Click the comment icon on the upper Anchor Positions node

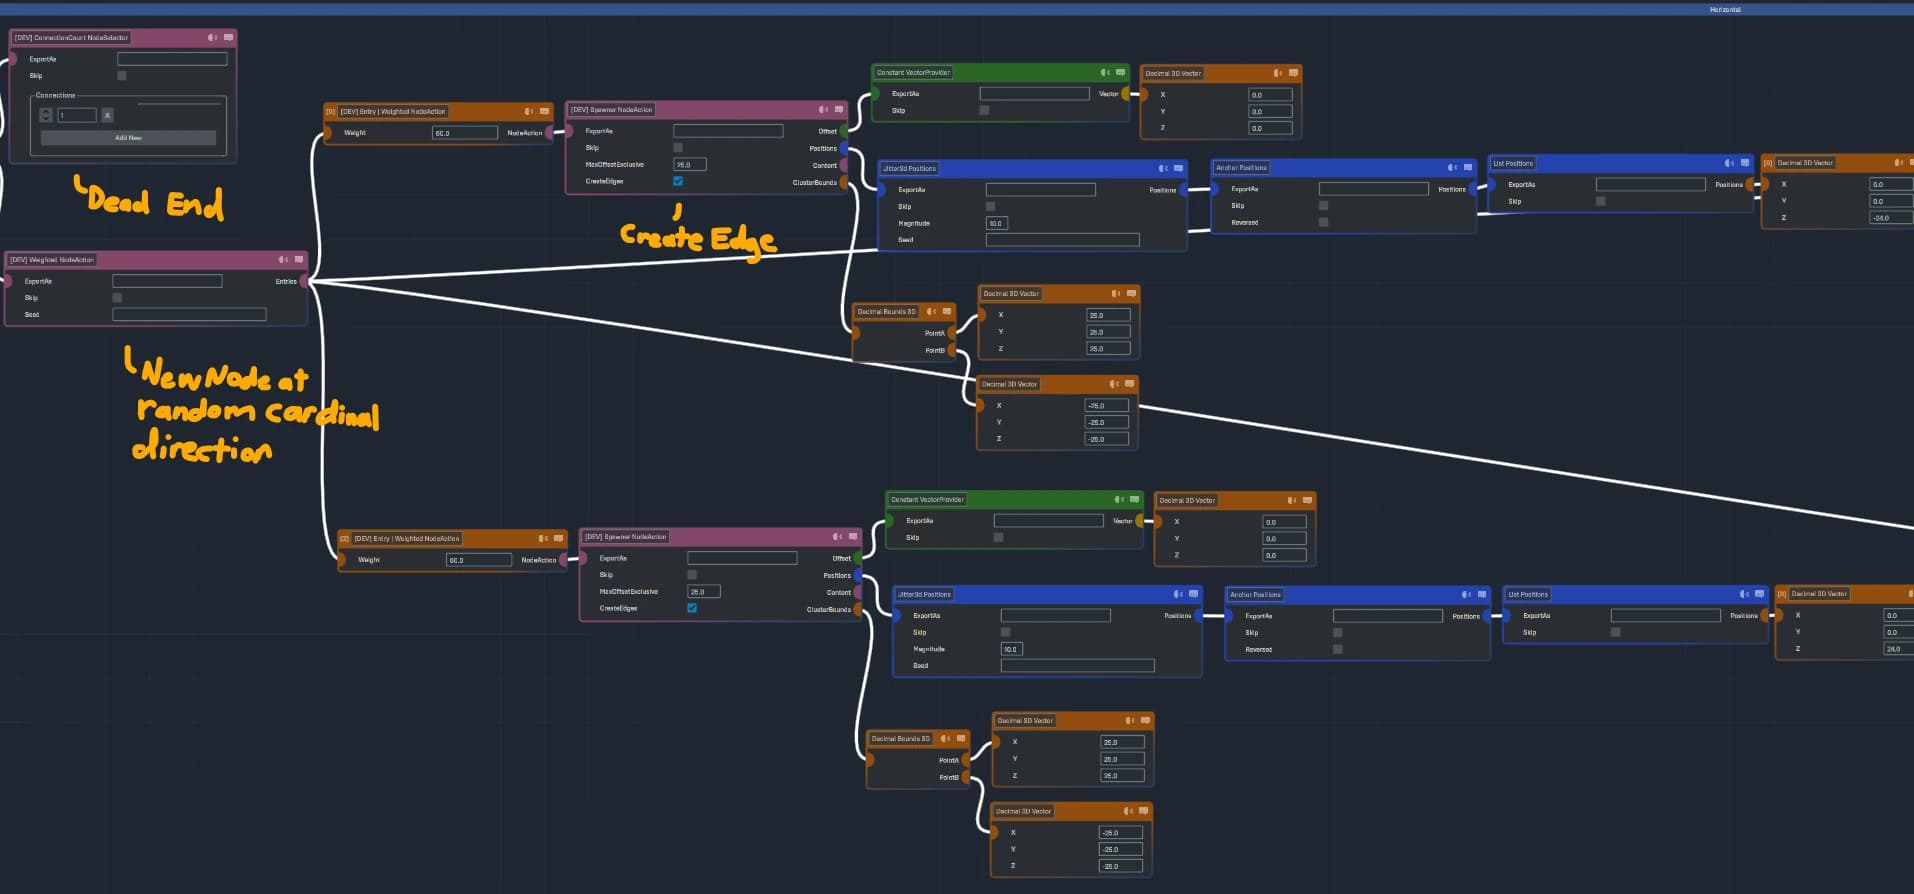[1467, 167]
